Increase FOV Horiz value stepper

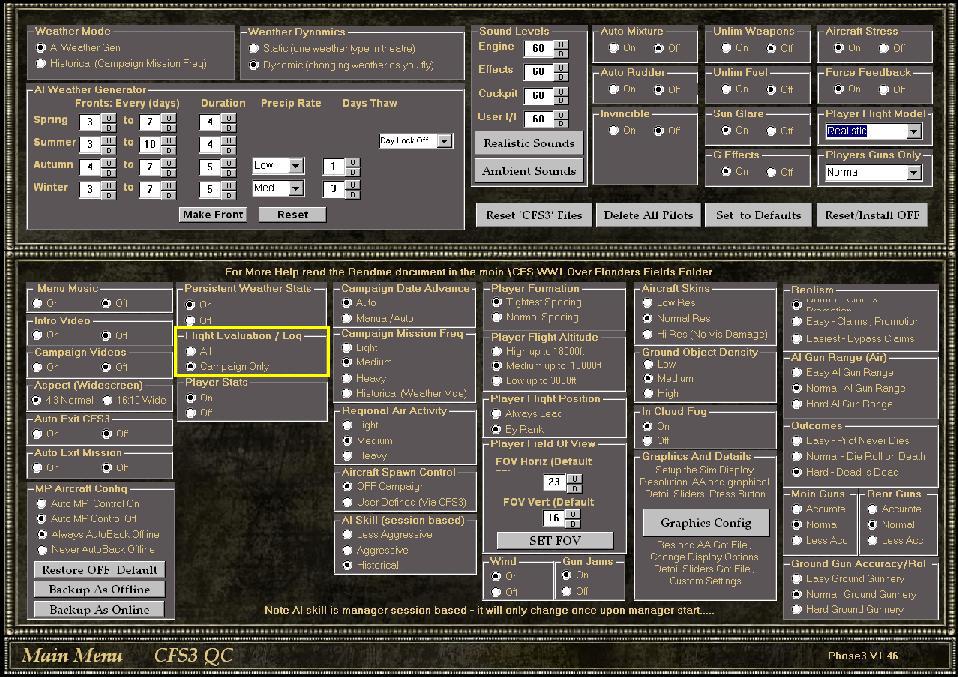point(574,478)
